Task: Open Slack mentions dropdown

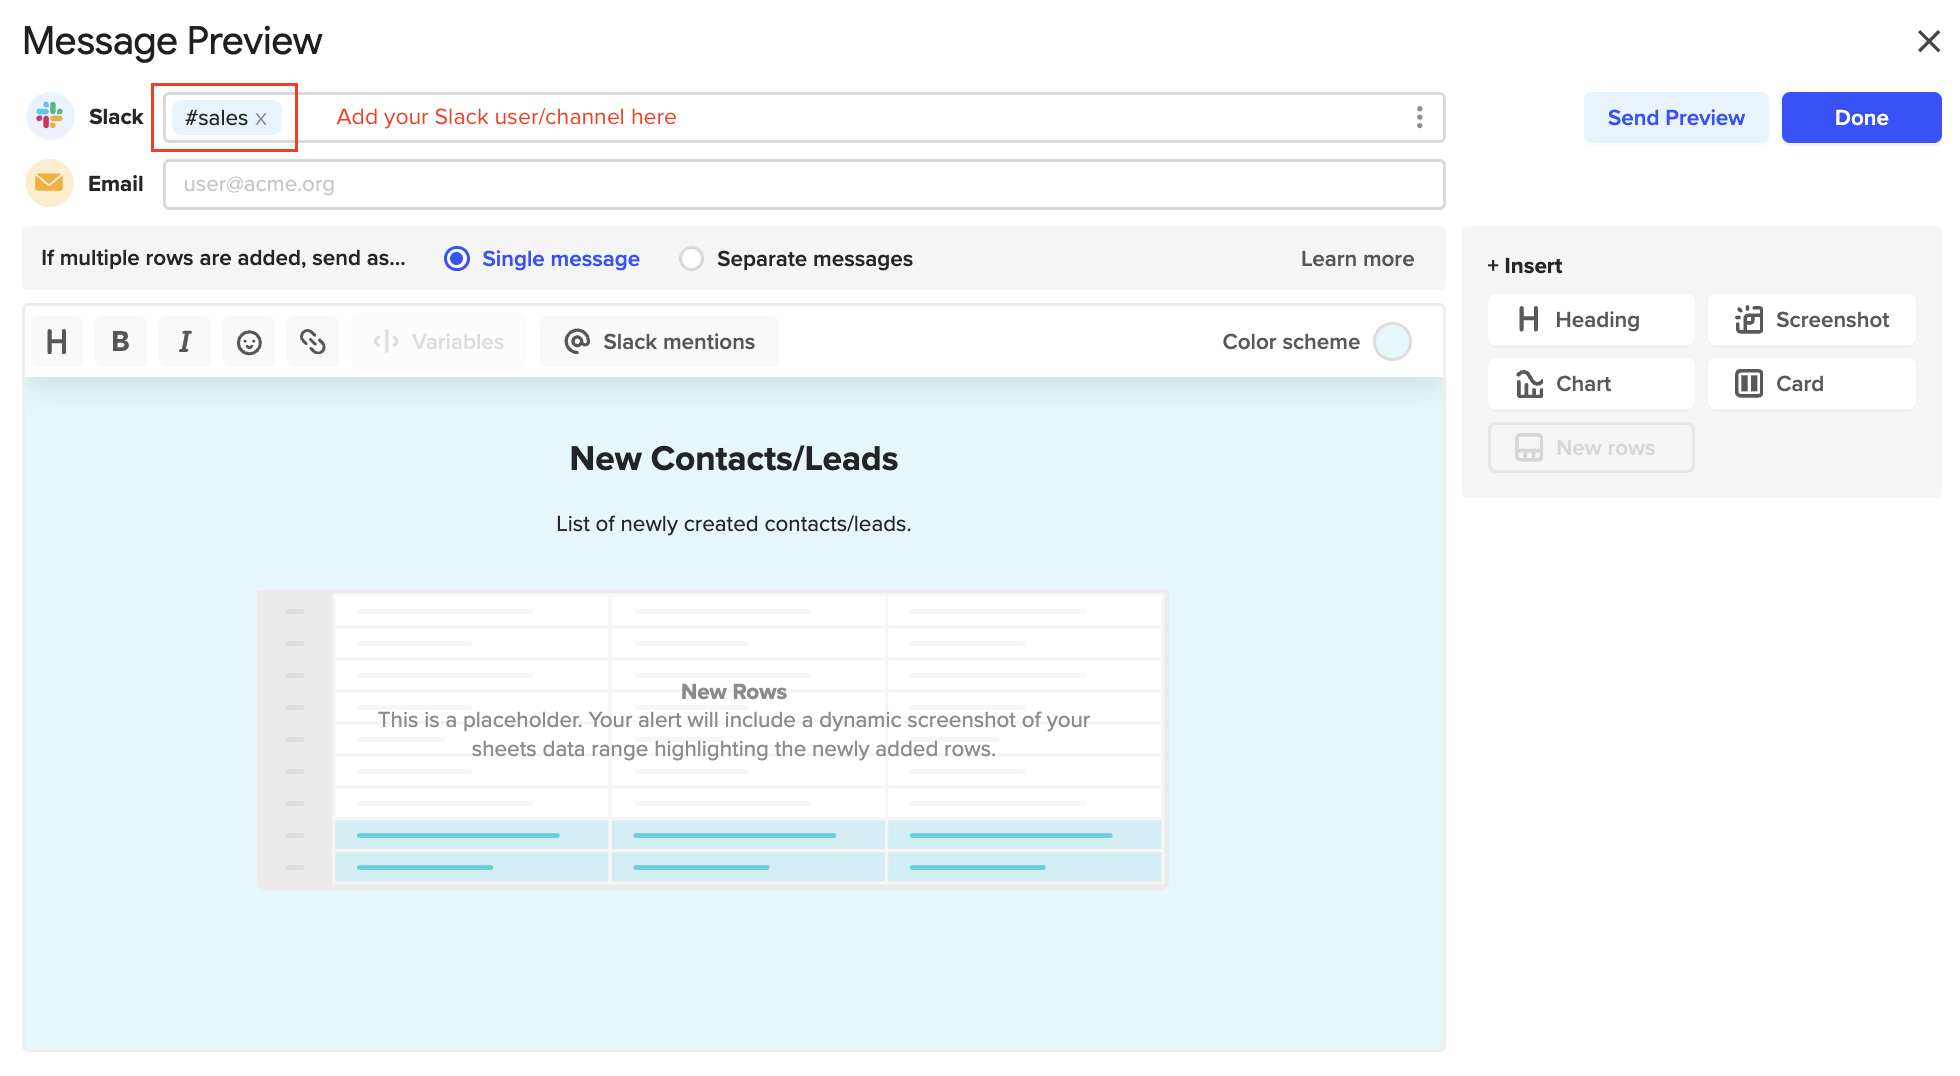Action: (x=660, y=342)
